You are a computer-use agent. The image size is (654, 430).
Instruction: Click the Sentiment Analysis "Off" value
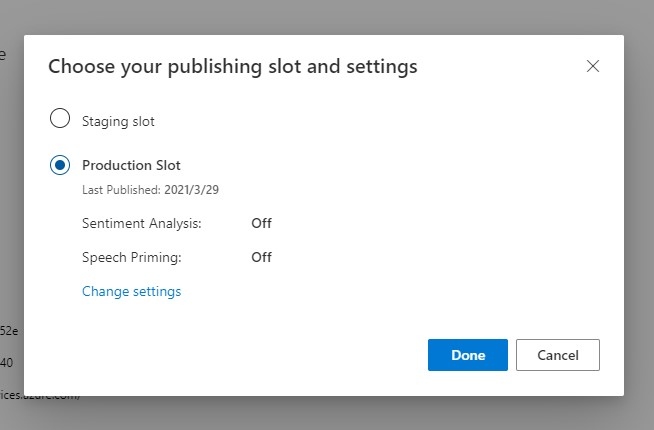261,223
